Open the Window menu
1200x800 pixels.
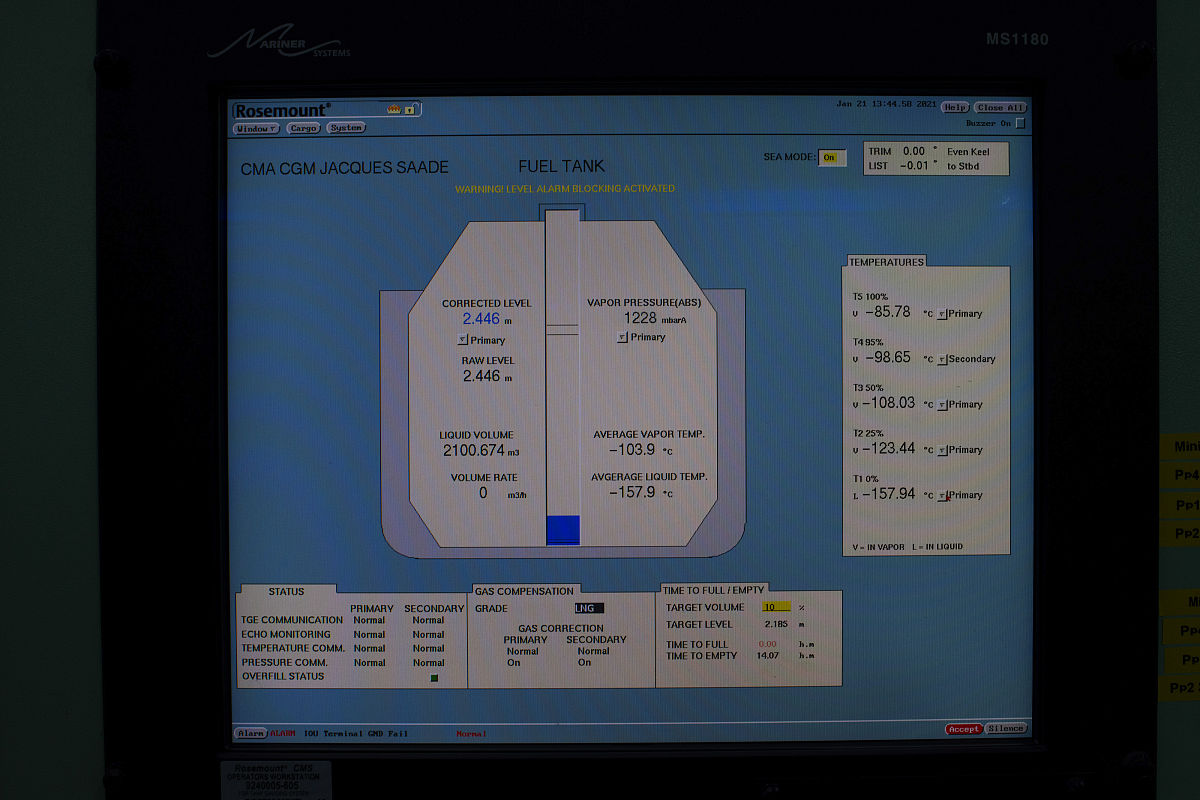[256, 129]
